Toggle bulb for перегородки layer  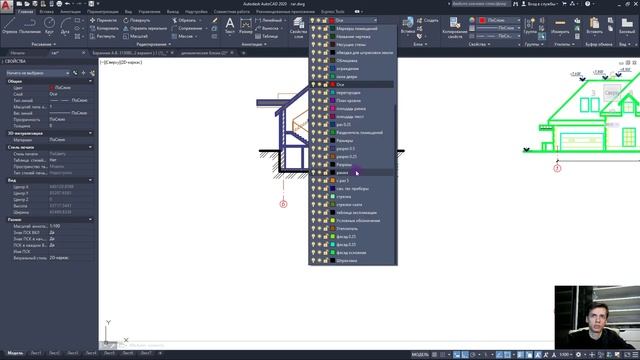[x=313, y=93]
